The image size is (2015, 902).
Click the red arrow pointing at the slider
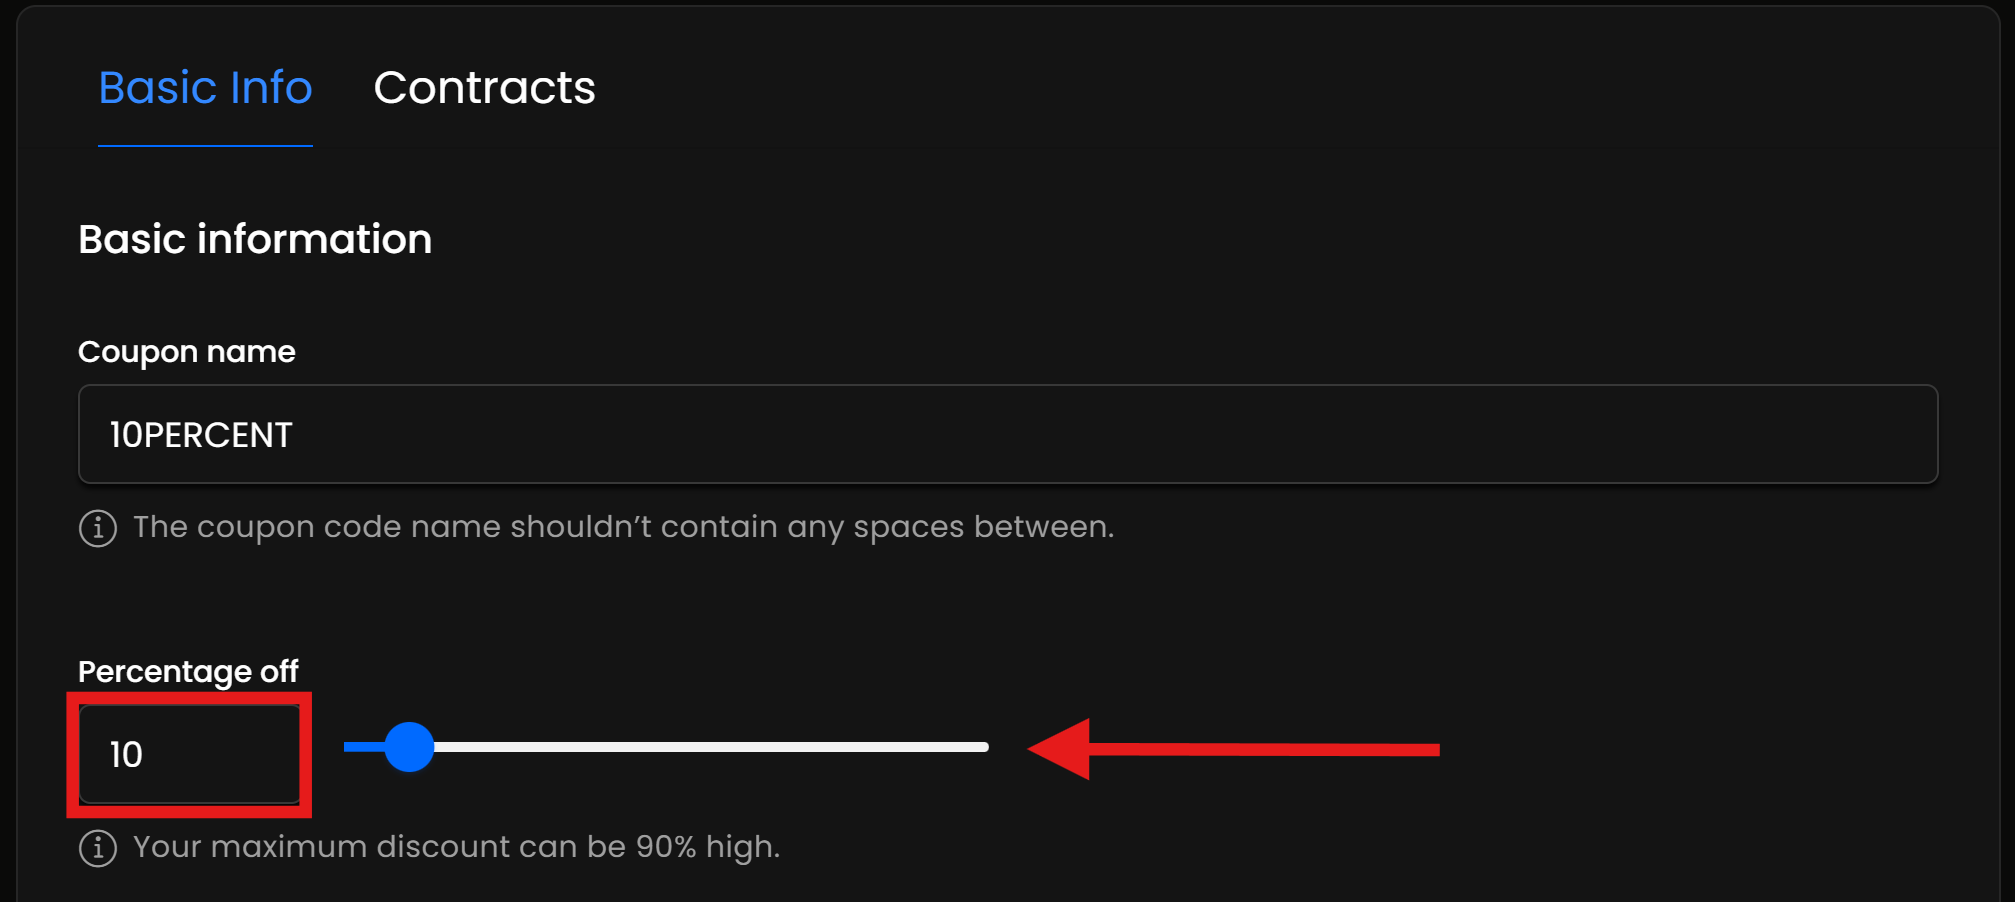(1232, 749)
